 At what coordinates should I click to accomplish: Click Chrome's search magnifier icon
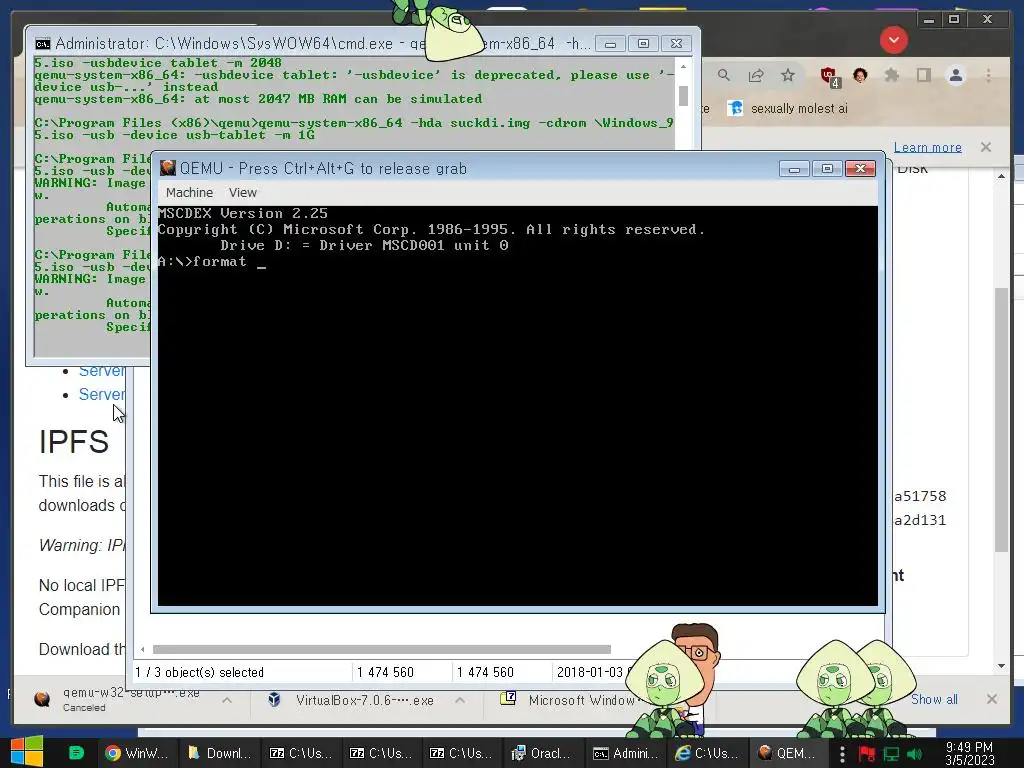click(x=724, y=75)
